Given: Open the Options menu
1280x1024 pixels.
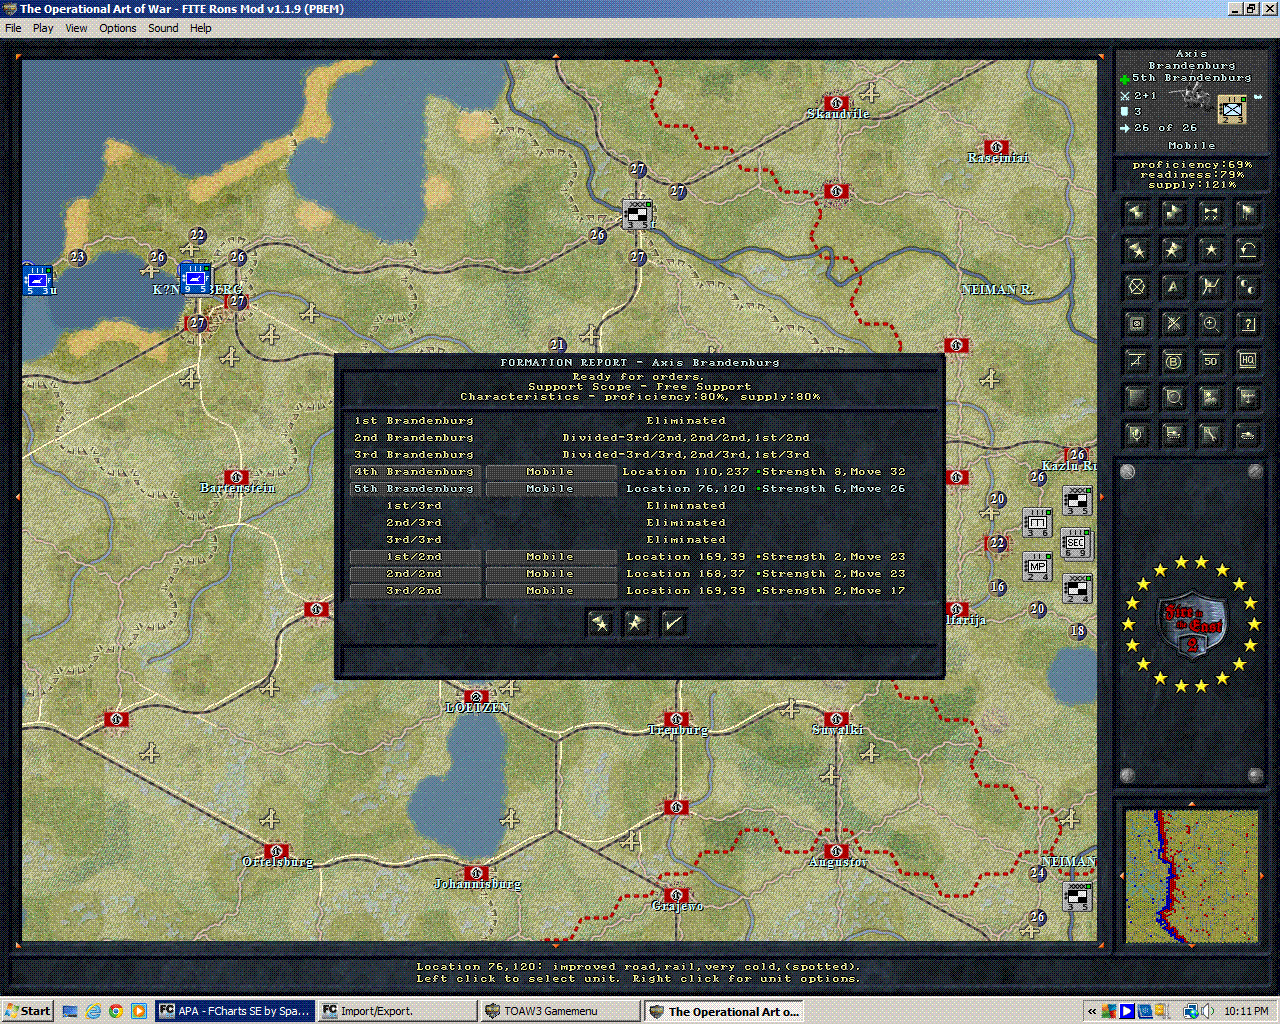Looking at the screenshot, I should coord(117,28).
